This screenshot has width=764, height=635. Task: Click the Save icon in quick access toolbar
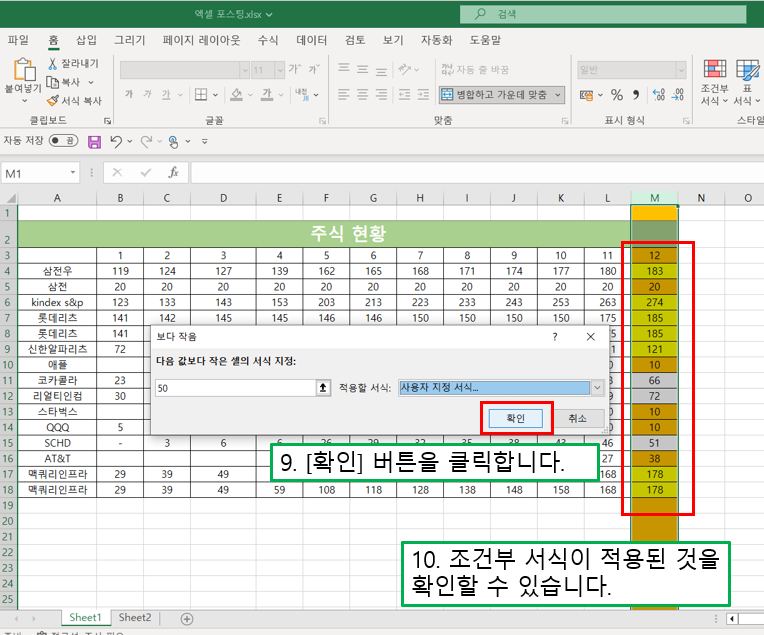94,142
